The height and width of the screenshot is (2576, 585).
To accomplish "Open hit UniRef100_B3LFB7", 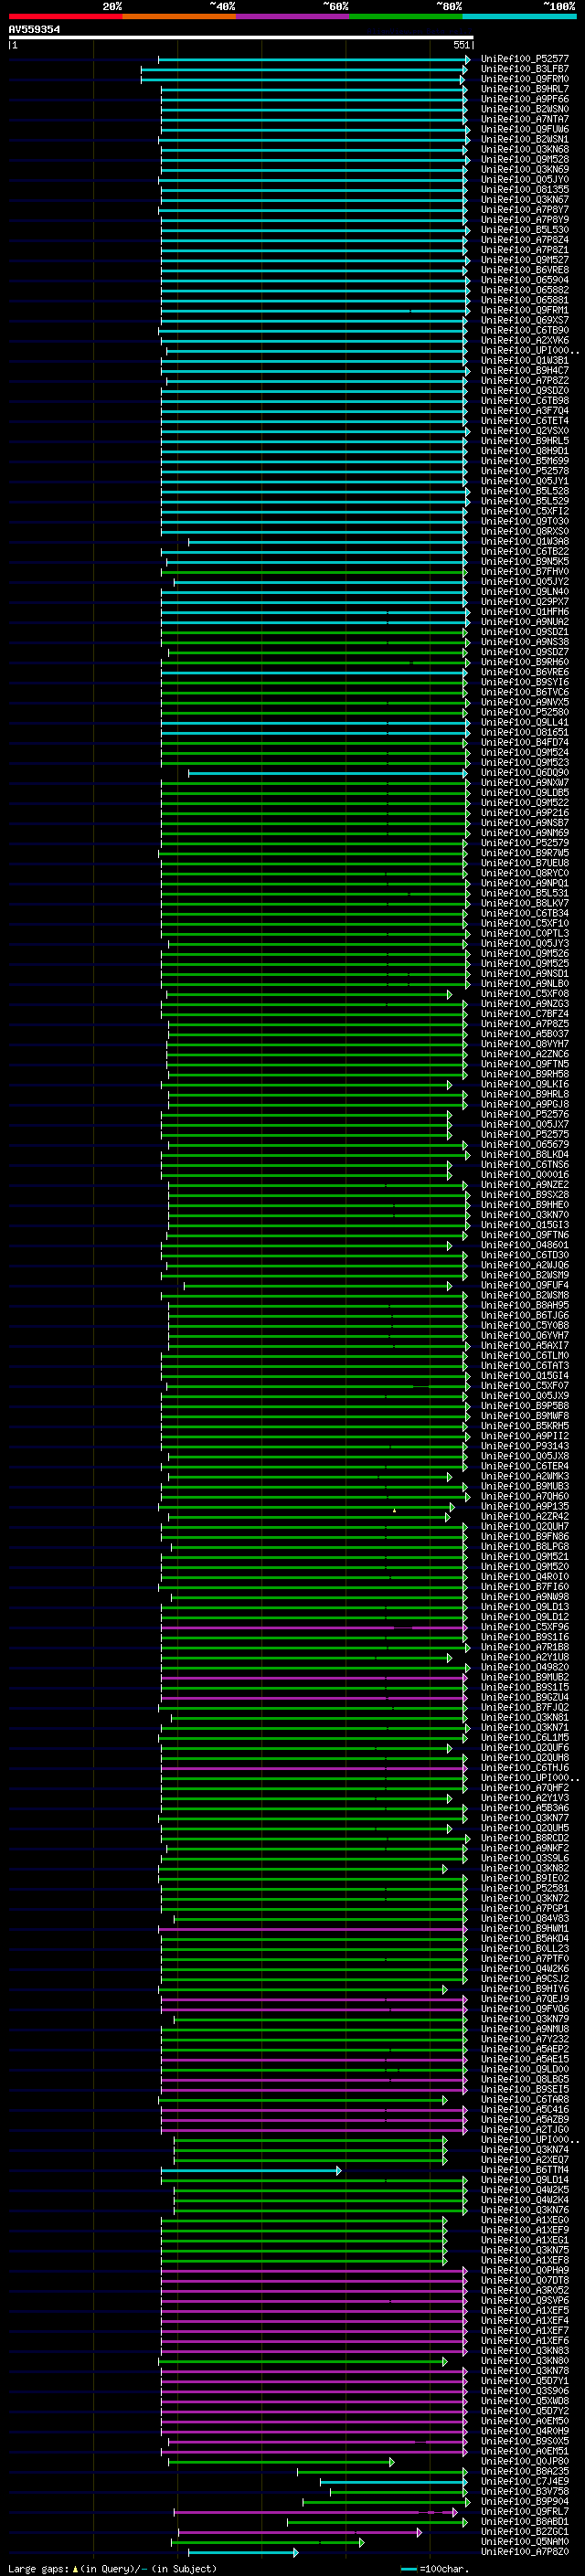I will 525,69.
